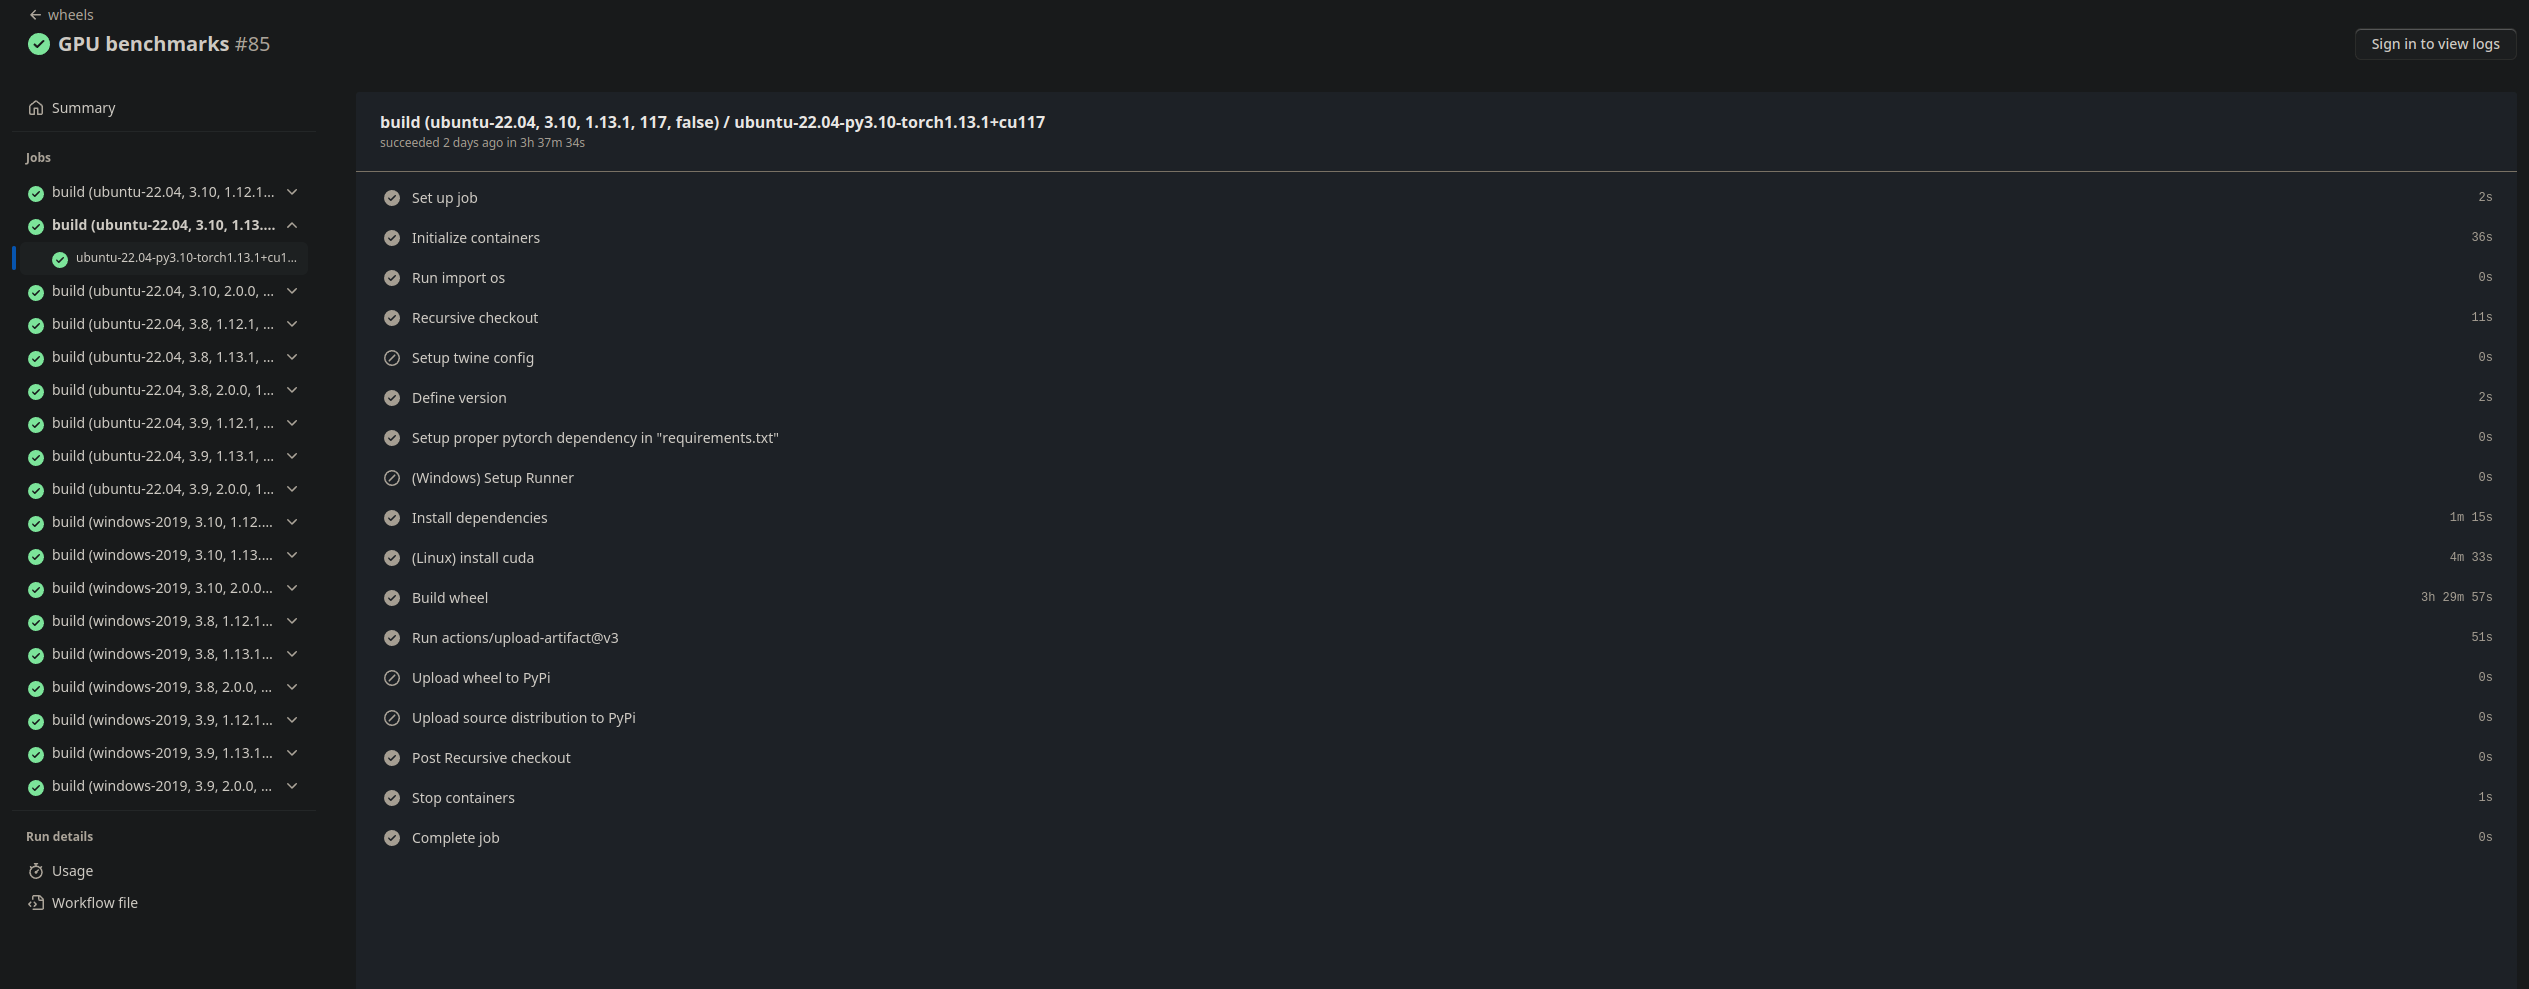Screen dimensions: 2529x989
Task: Go back via the wheels link
Action: tap(70, 15)
